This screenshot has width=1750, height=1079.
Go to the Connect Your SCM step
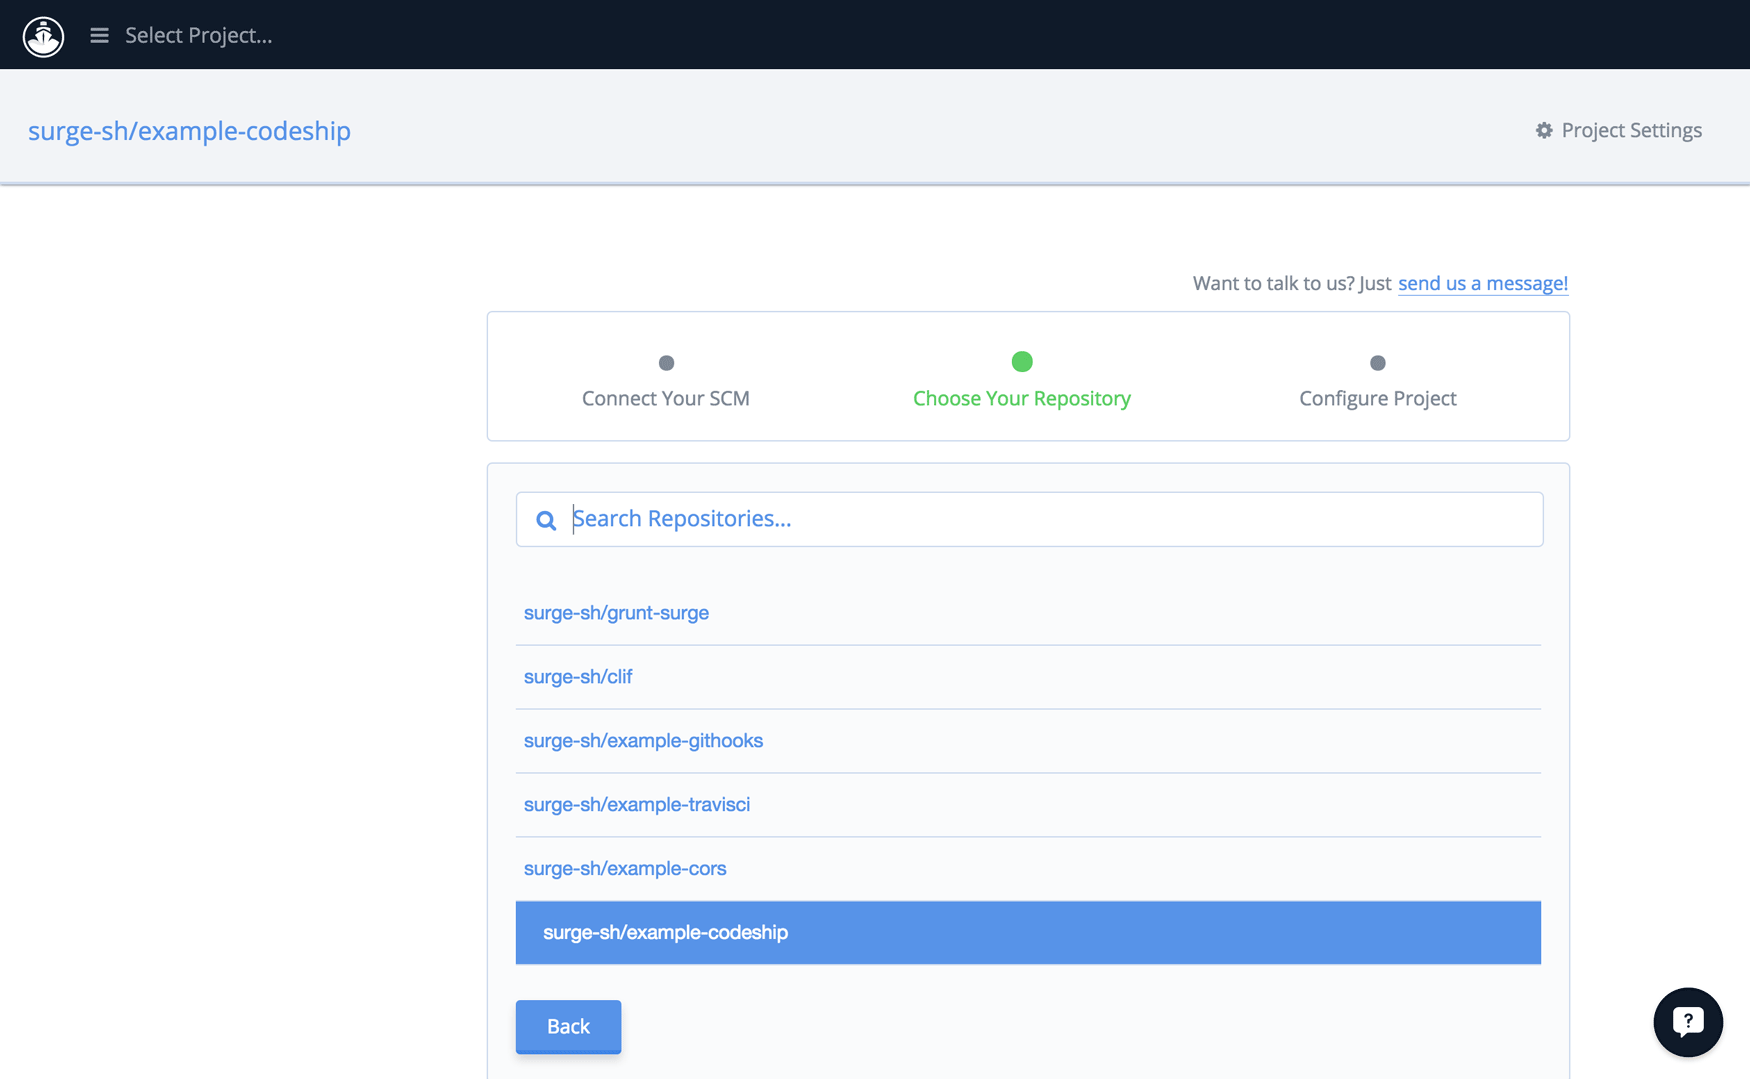(x=666, y=398)
